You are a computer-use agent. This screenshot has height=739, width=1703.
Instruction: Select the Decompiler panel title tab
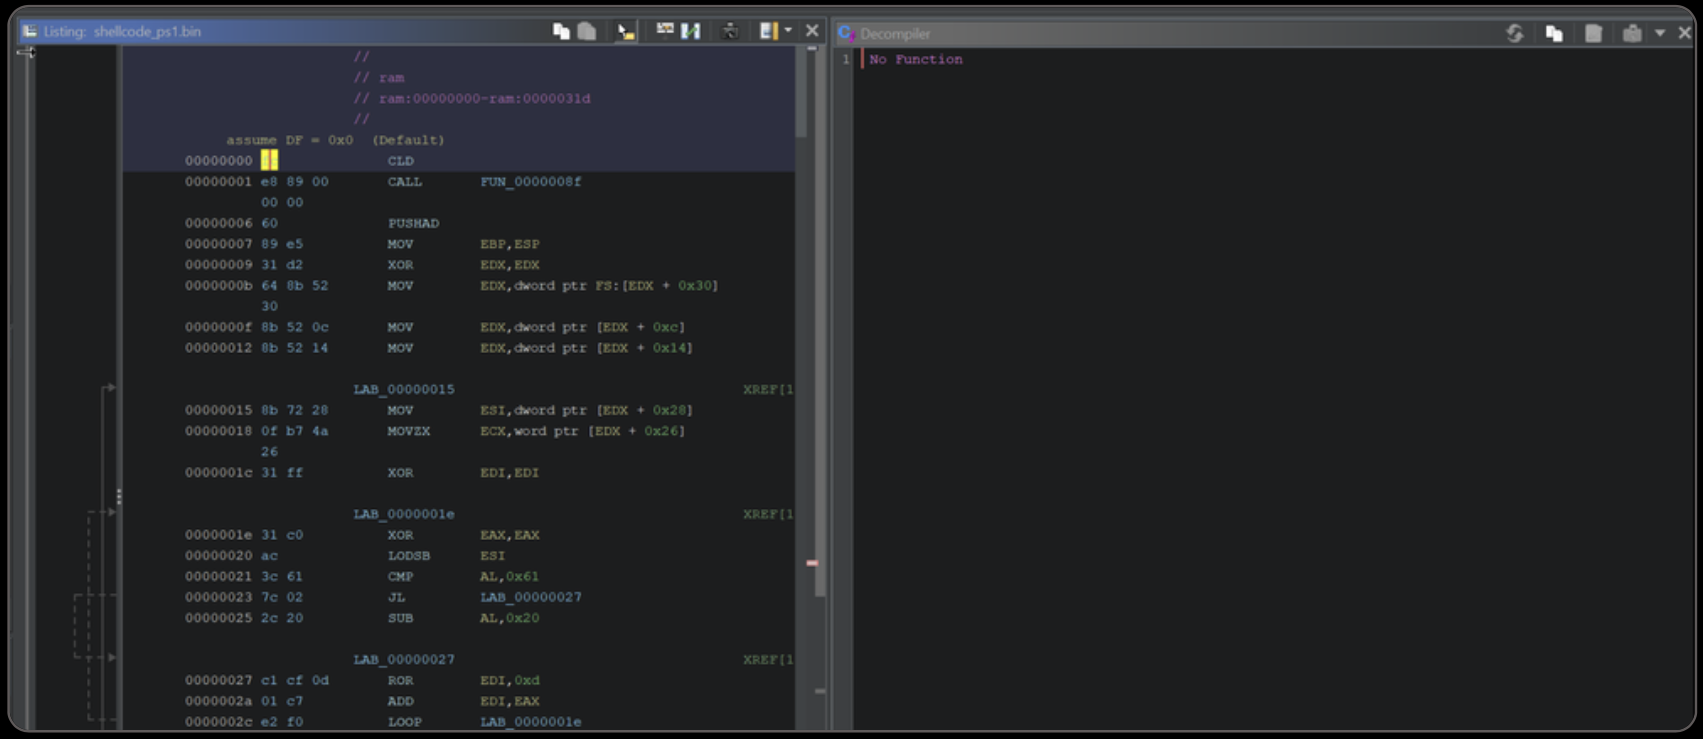(x=894, y=34)
